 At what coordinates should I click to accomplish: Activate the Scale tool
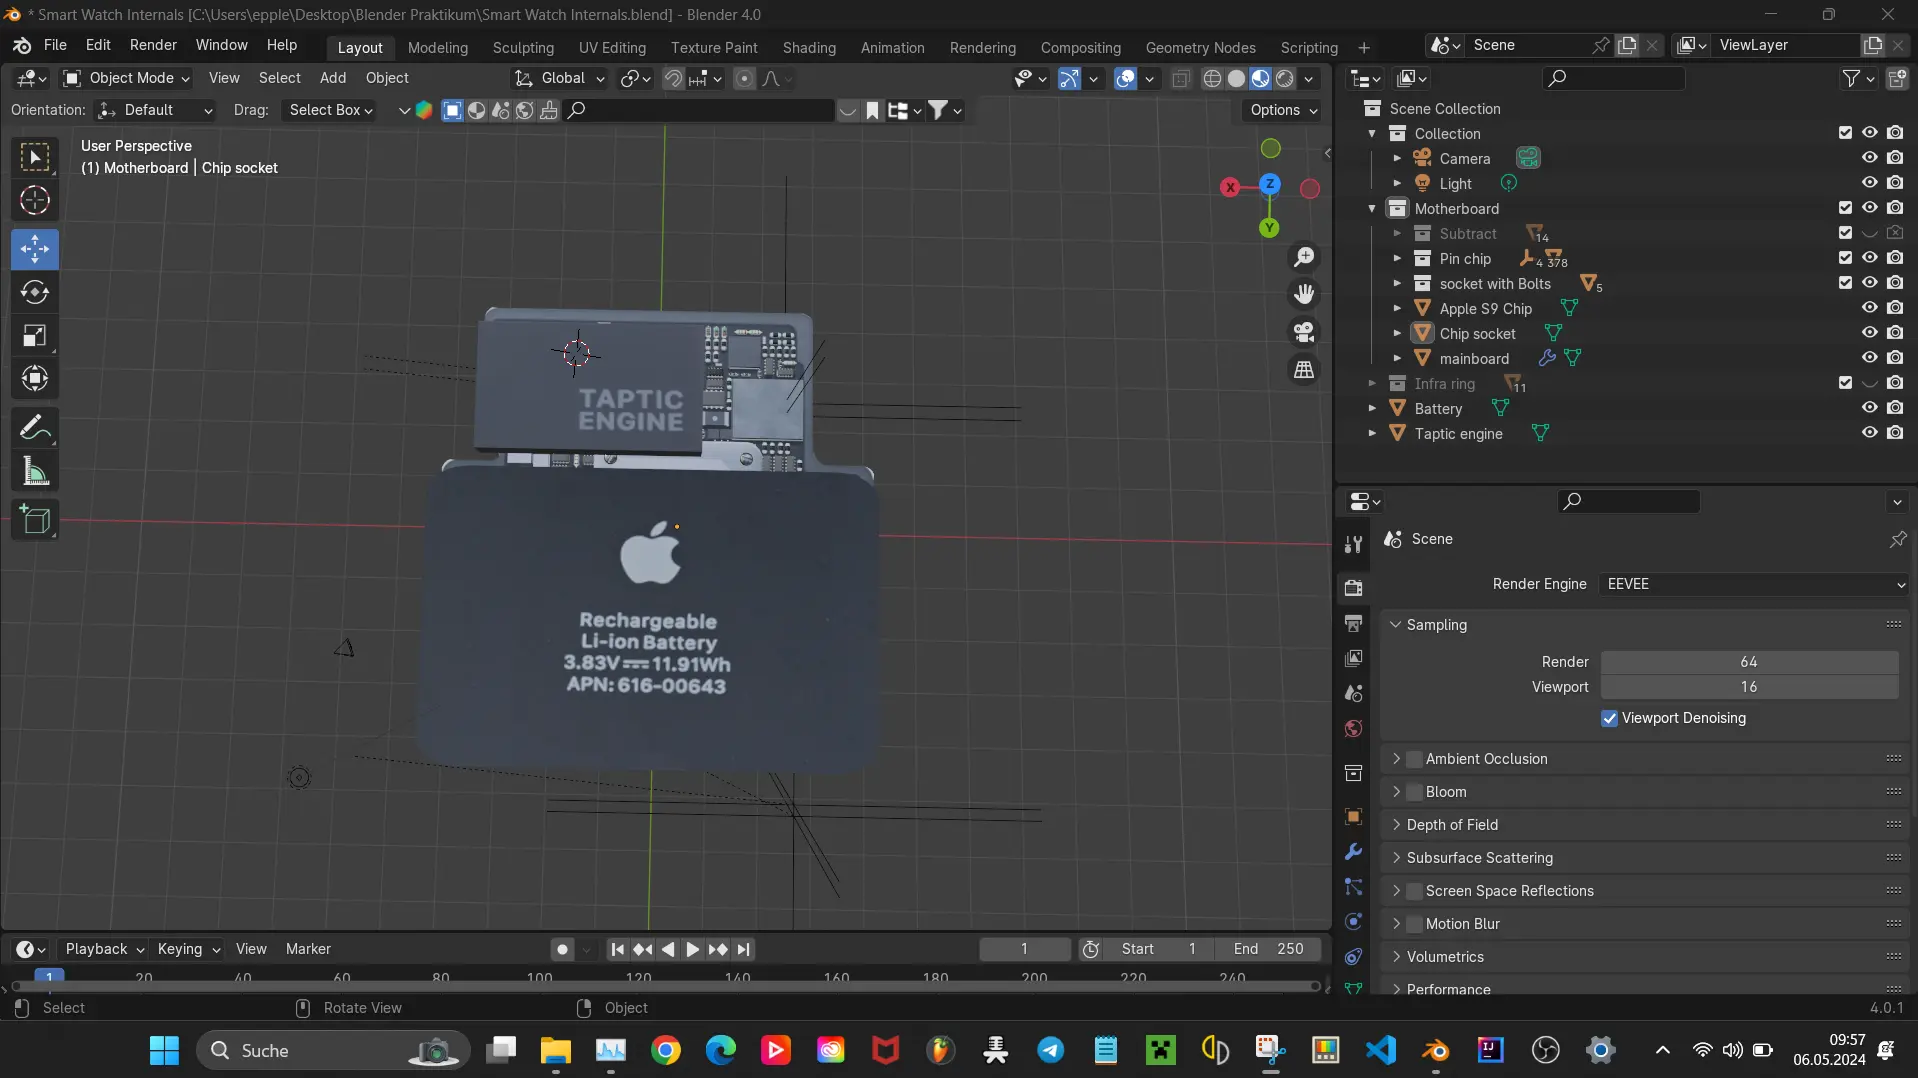(35, 335)
